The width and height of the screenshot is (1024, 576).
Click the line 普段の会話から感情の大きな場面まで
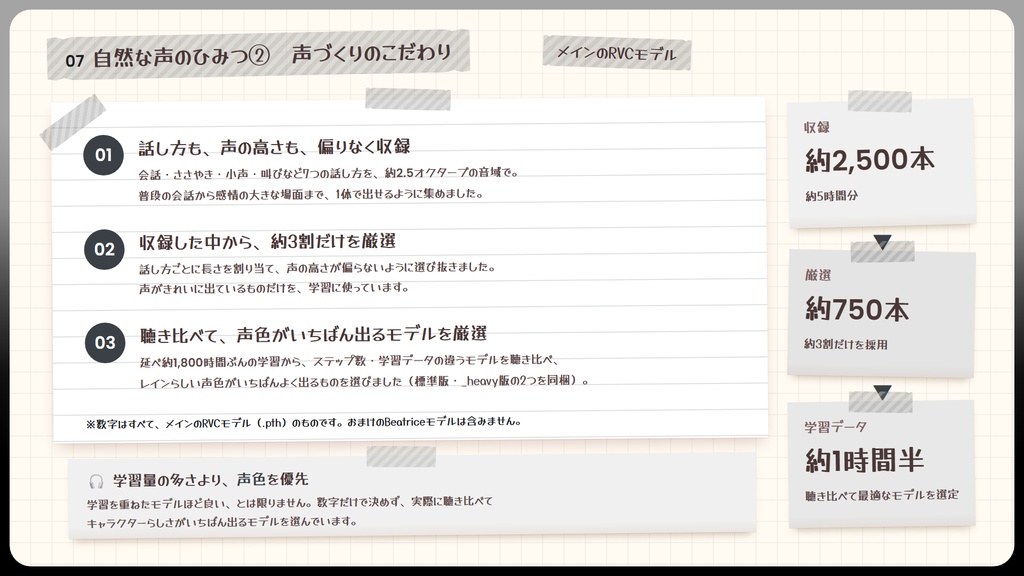coord(311,195)
